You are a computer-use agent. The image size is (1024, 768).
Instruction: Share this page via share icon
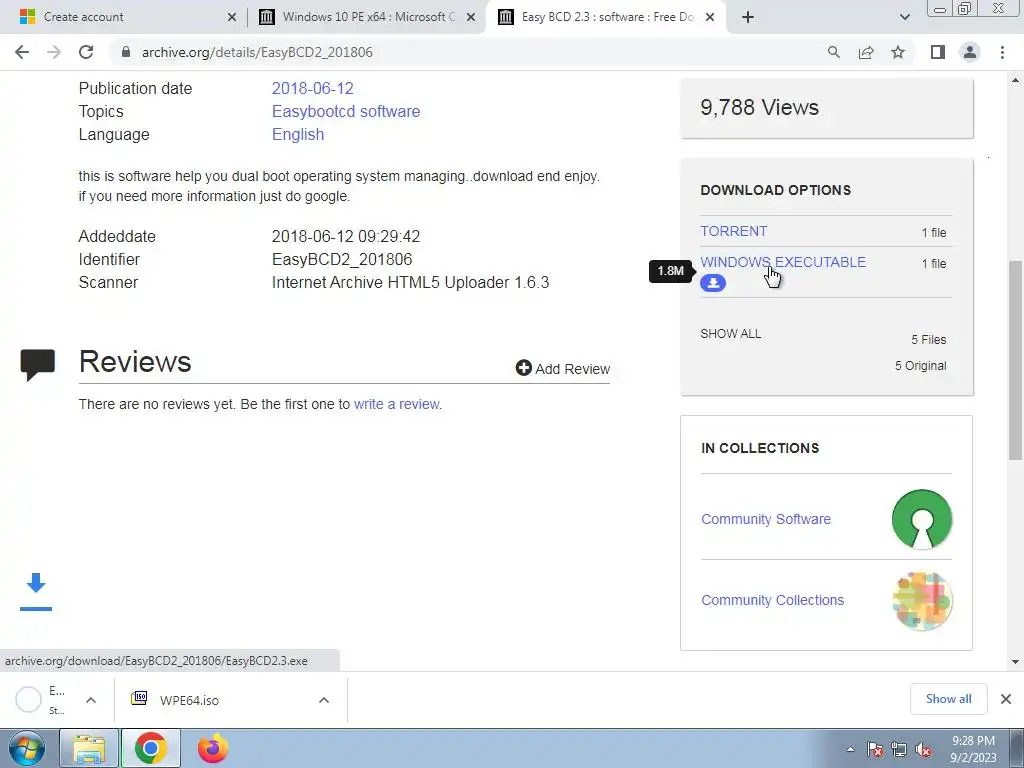pos(866,52)
